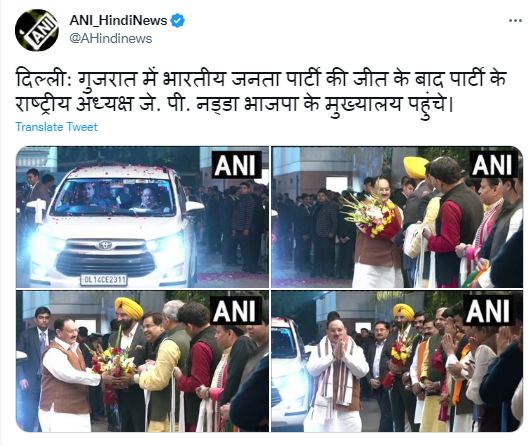Screen dimensions: 529x446
Task: Click the Toyota logo on the car grille
Action: click(106, 245)
